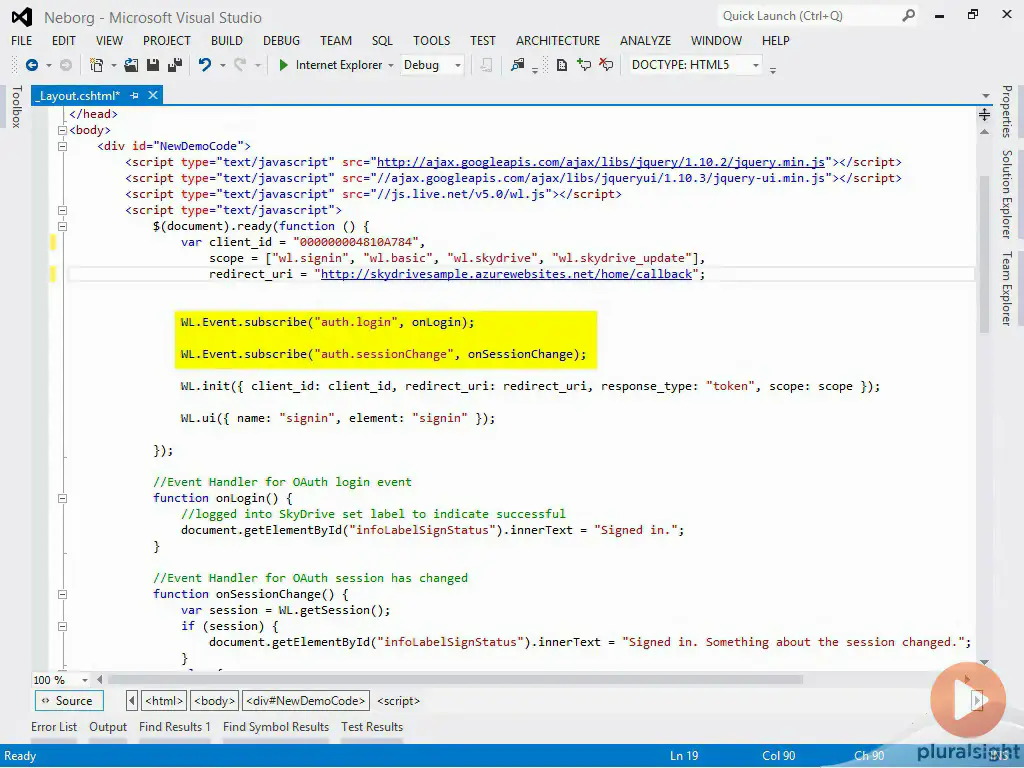Click the Comment selection icon

click(584, 65)
